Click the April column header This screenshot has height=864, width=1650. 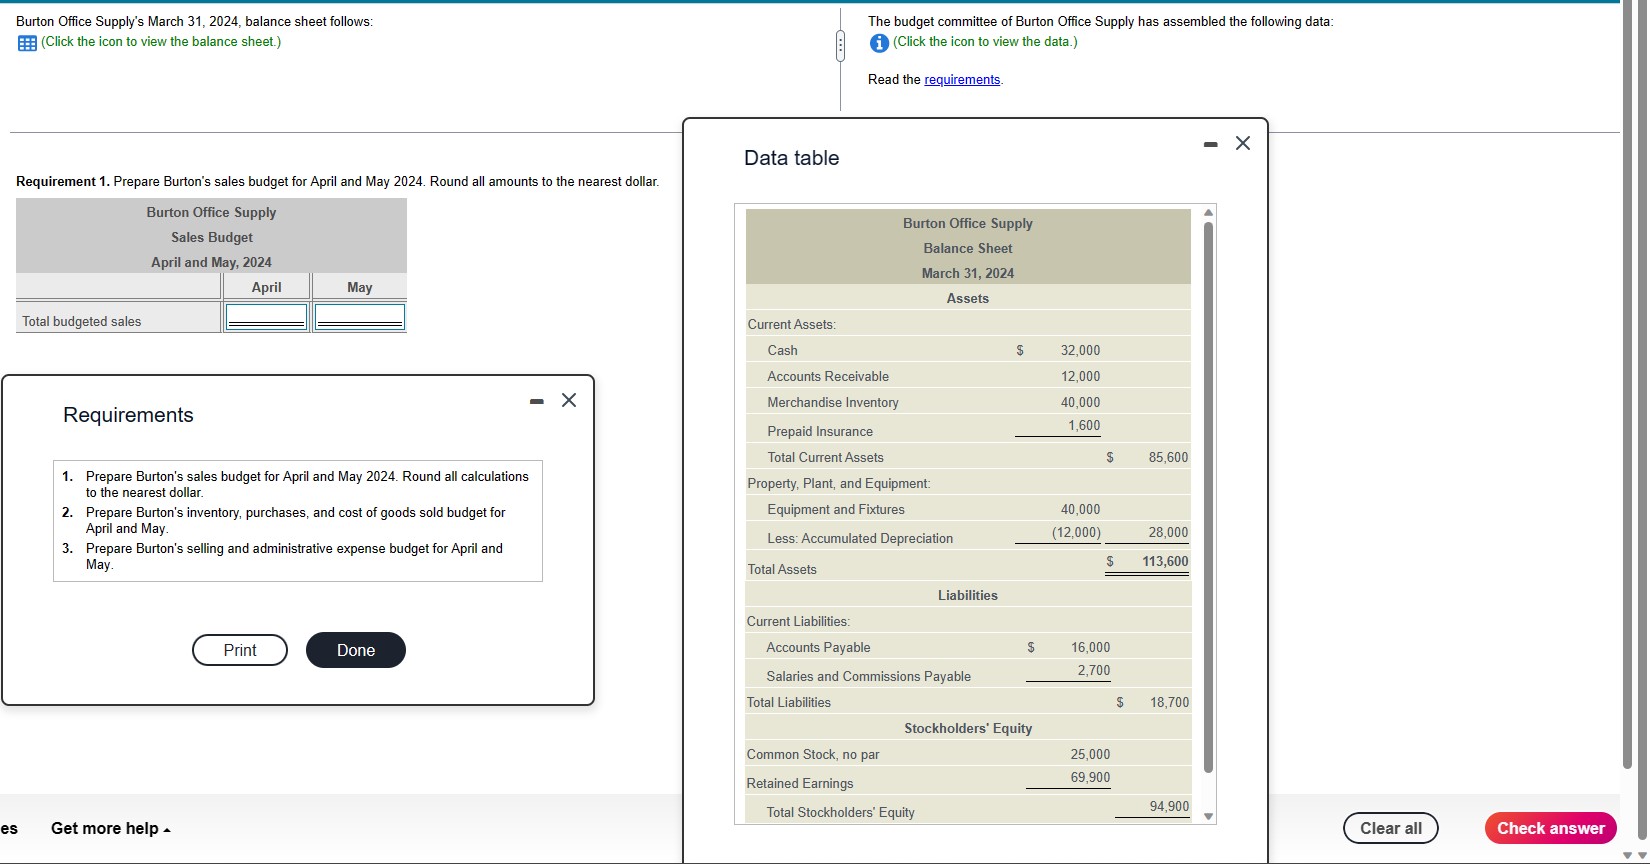[266, 287]
